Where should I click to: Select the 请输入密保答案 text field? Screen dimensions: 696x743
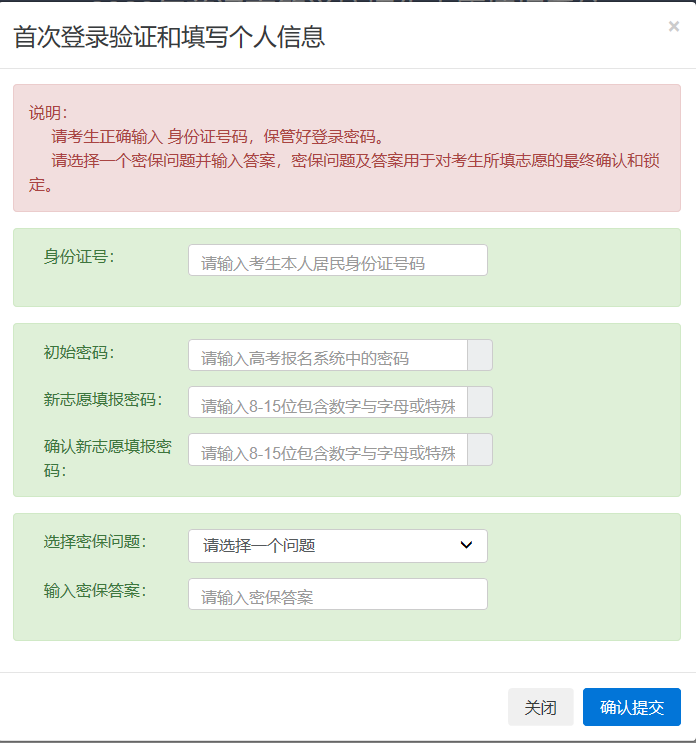(338, 594)
